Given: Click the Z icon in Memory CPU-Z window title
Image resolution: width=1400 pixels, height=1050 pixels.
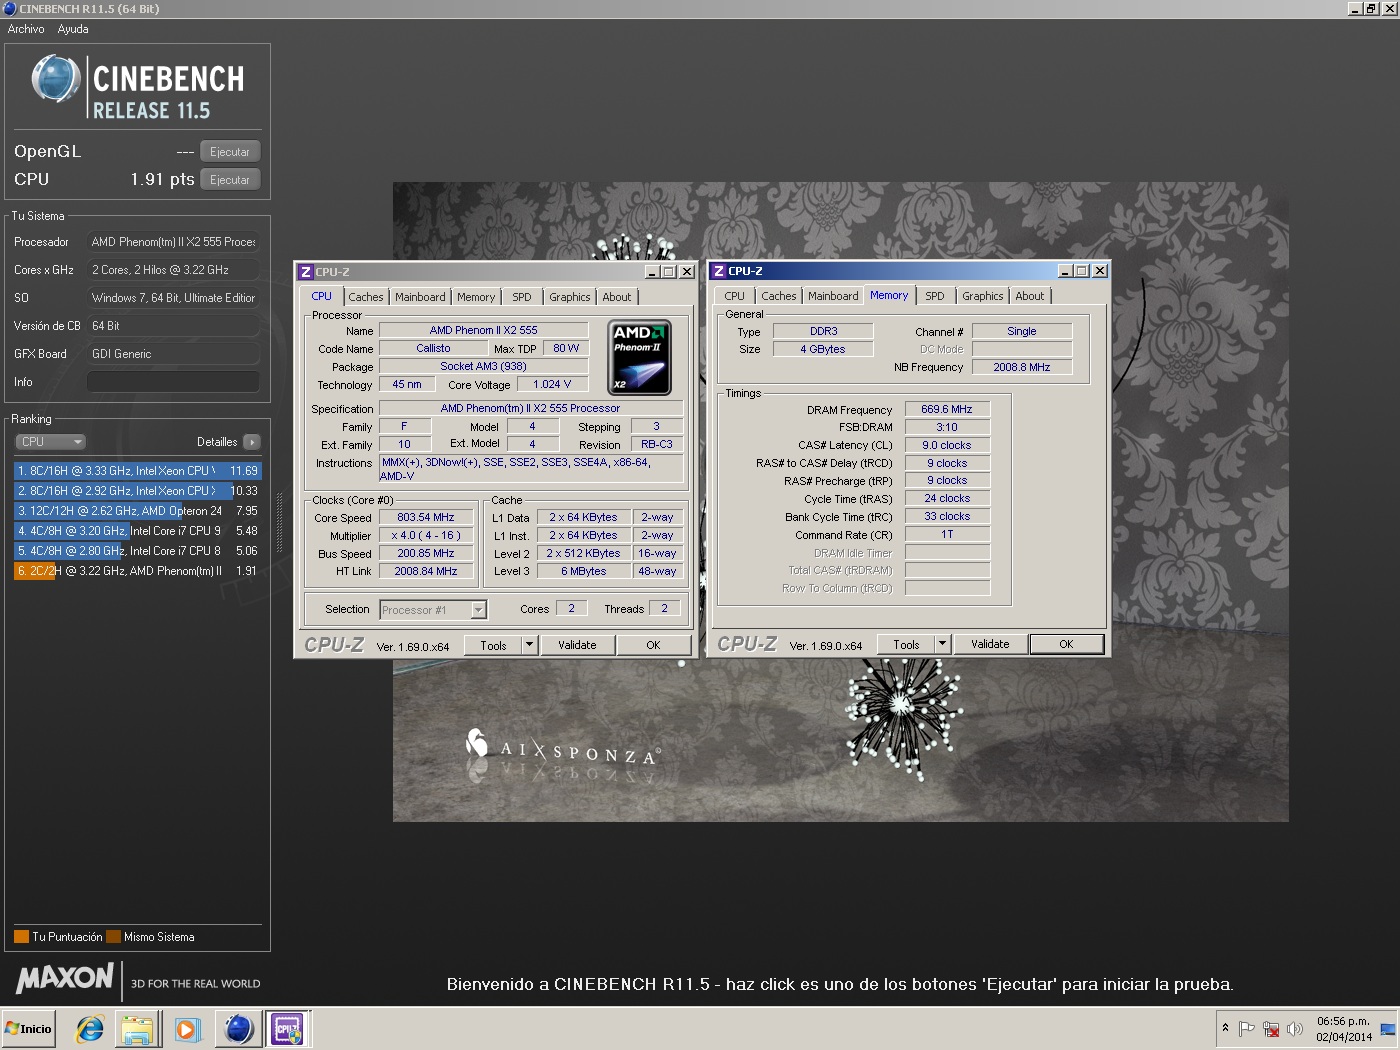Looking at the screenshot, I should [x=719, y=271].
